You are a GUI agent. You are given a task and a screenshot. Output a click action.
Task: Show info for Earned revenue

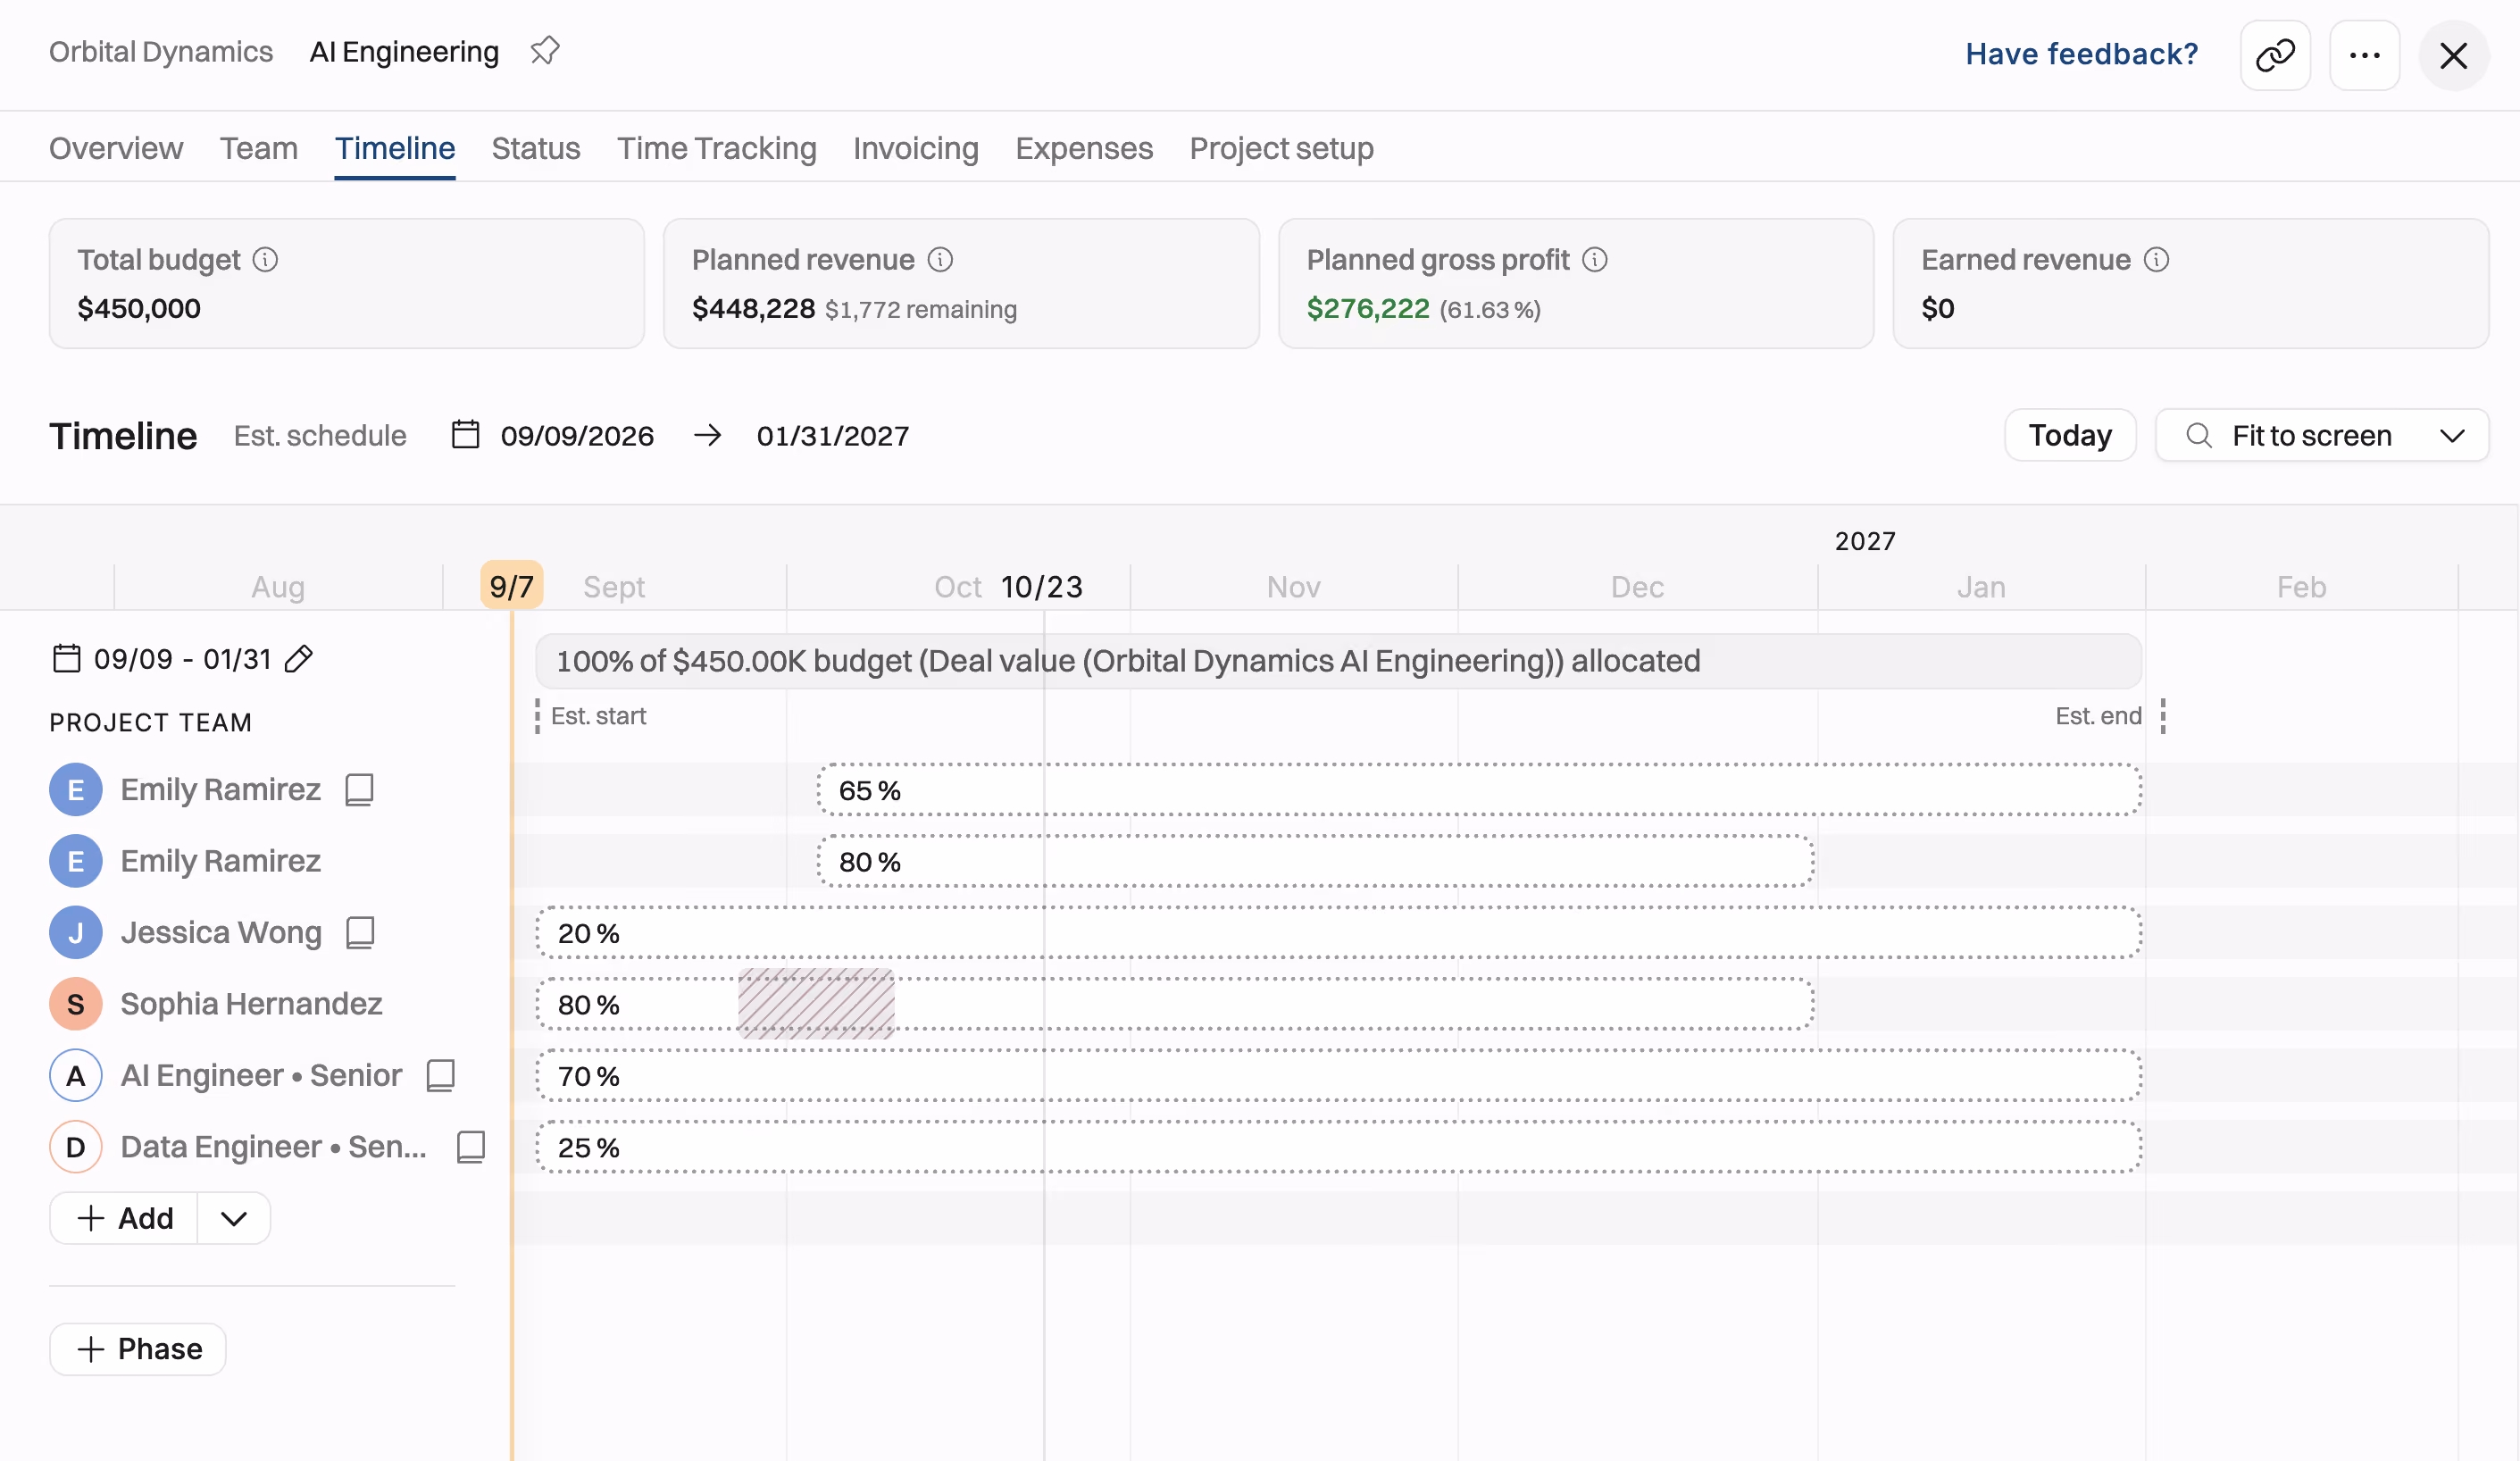(2157, 260)
